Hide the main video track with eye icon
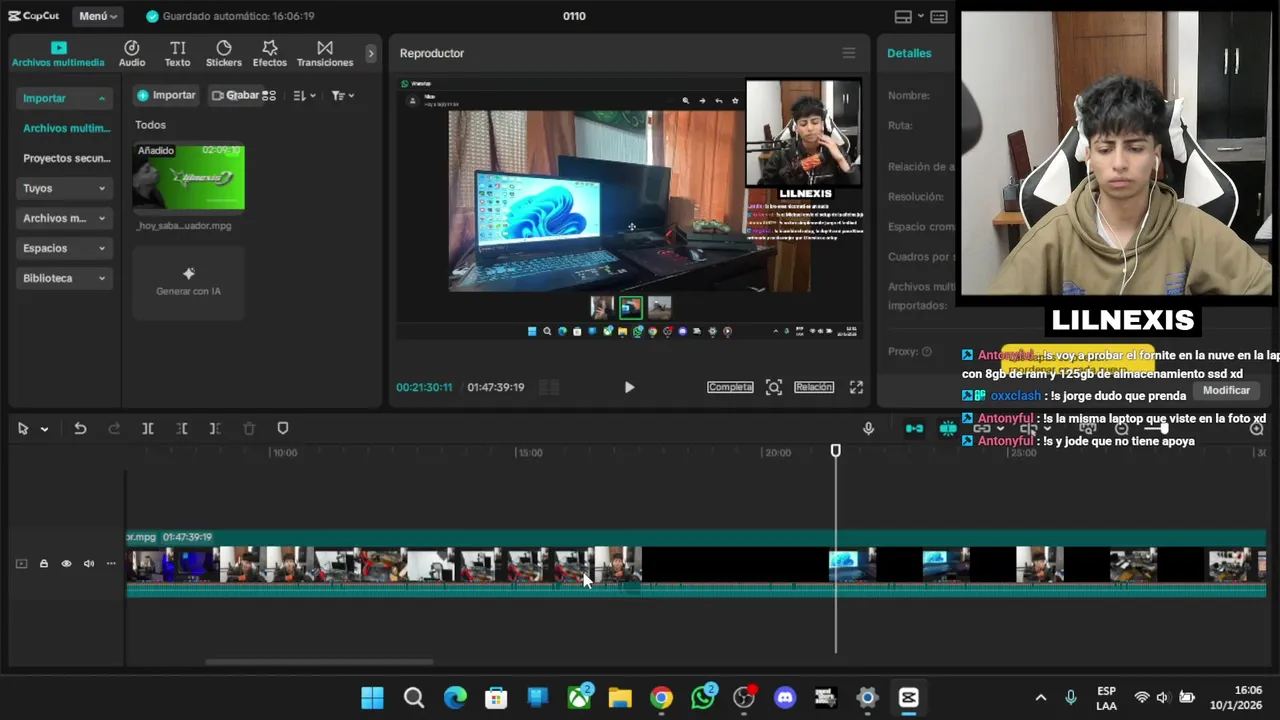 [x=66, y=564]
